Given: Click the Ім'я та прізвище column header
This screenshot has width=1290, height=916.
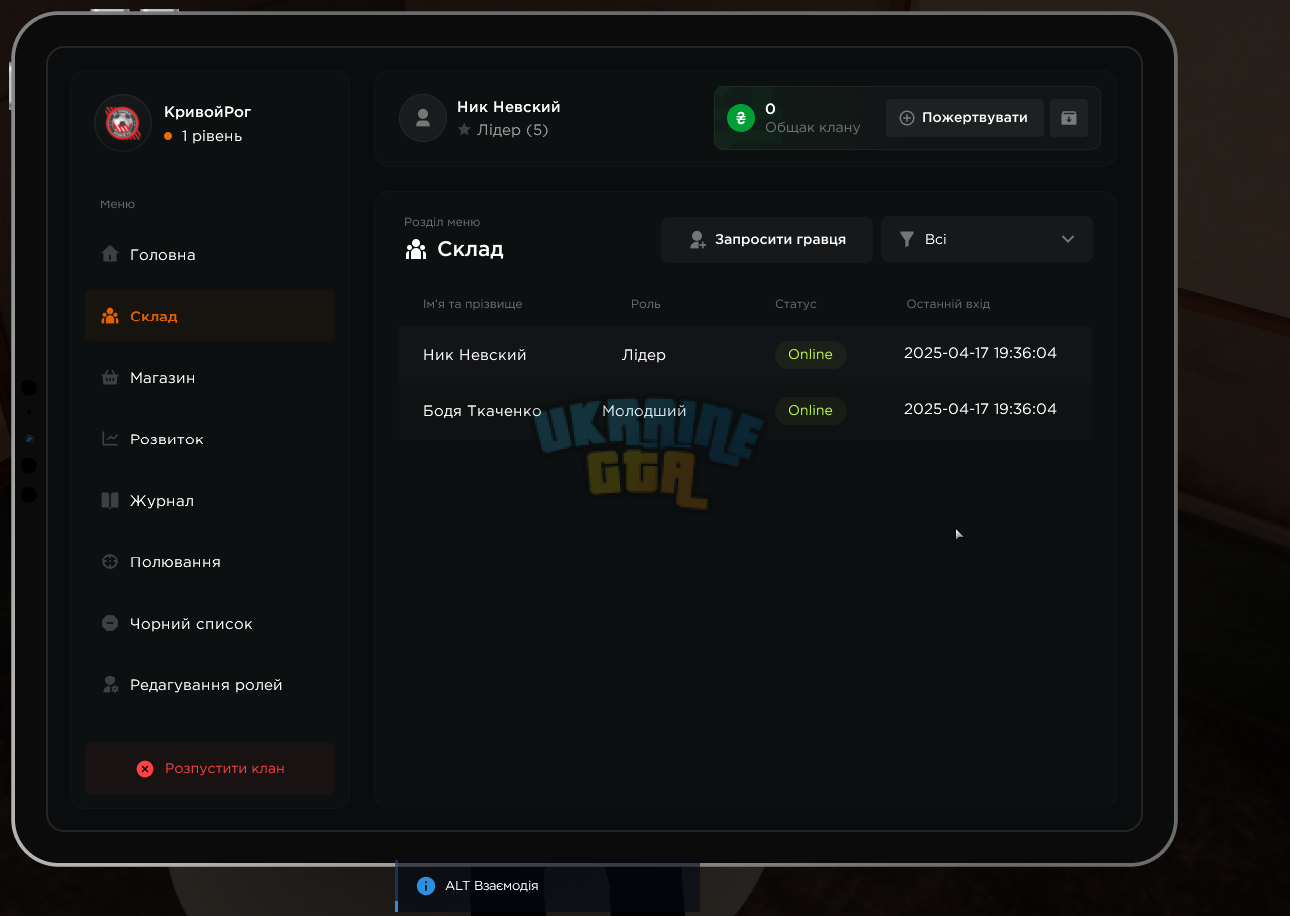Looking at the screenshot, I should 473,304.
